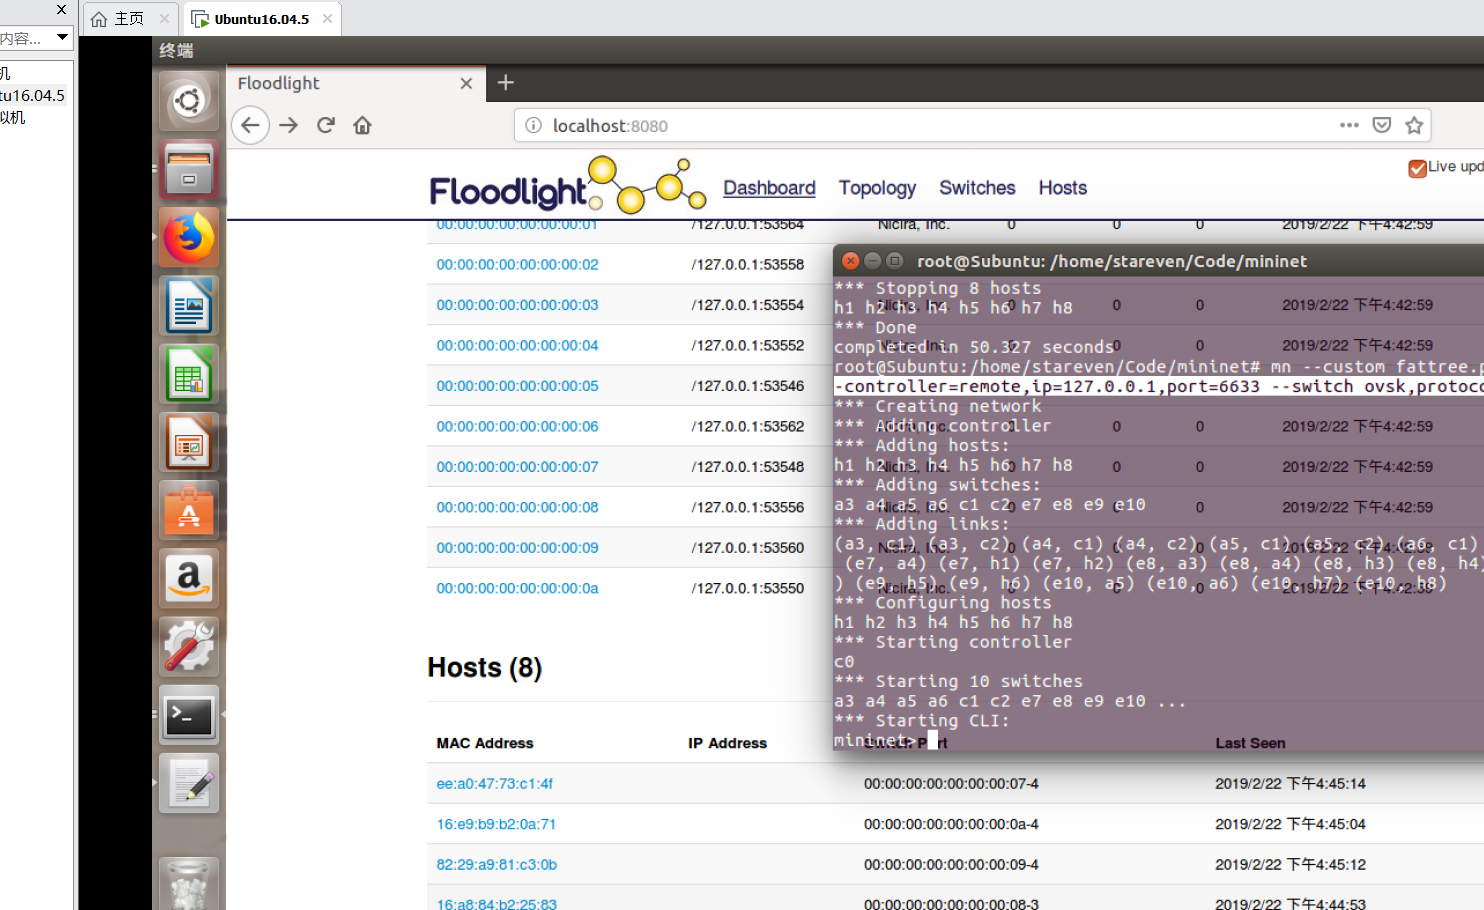
Task: Open switch 00:00:00:00:00:00:00:09 link
Action: click(517, 548)
